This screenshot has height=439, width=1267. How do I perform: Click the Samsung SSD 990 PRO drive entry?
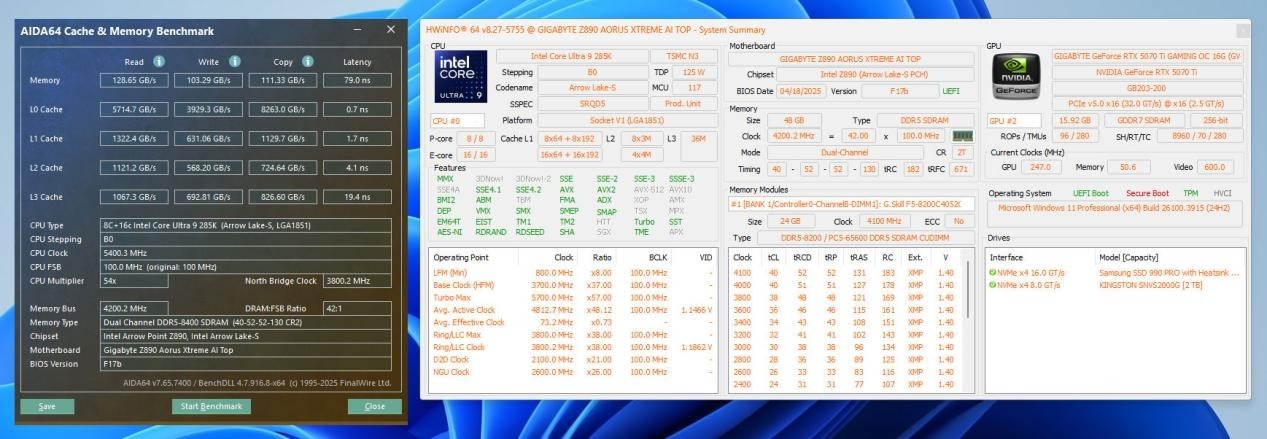click(x=1169, y=272)
